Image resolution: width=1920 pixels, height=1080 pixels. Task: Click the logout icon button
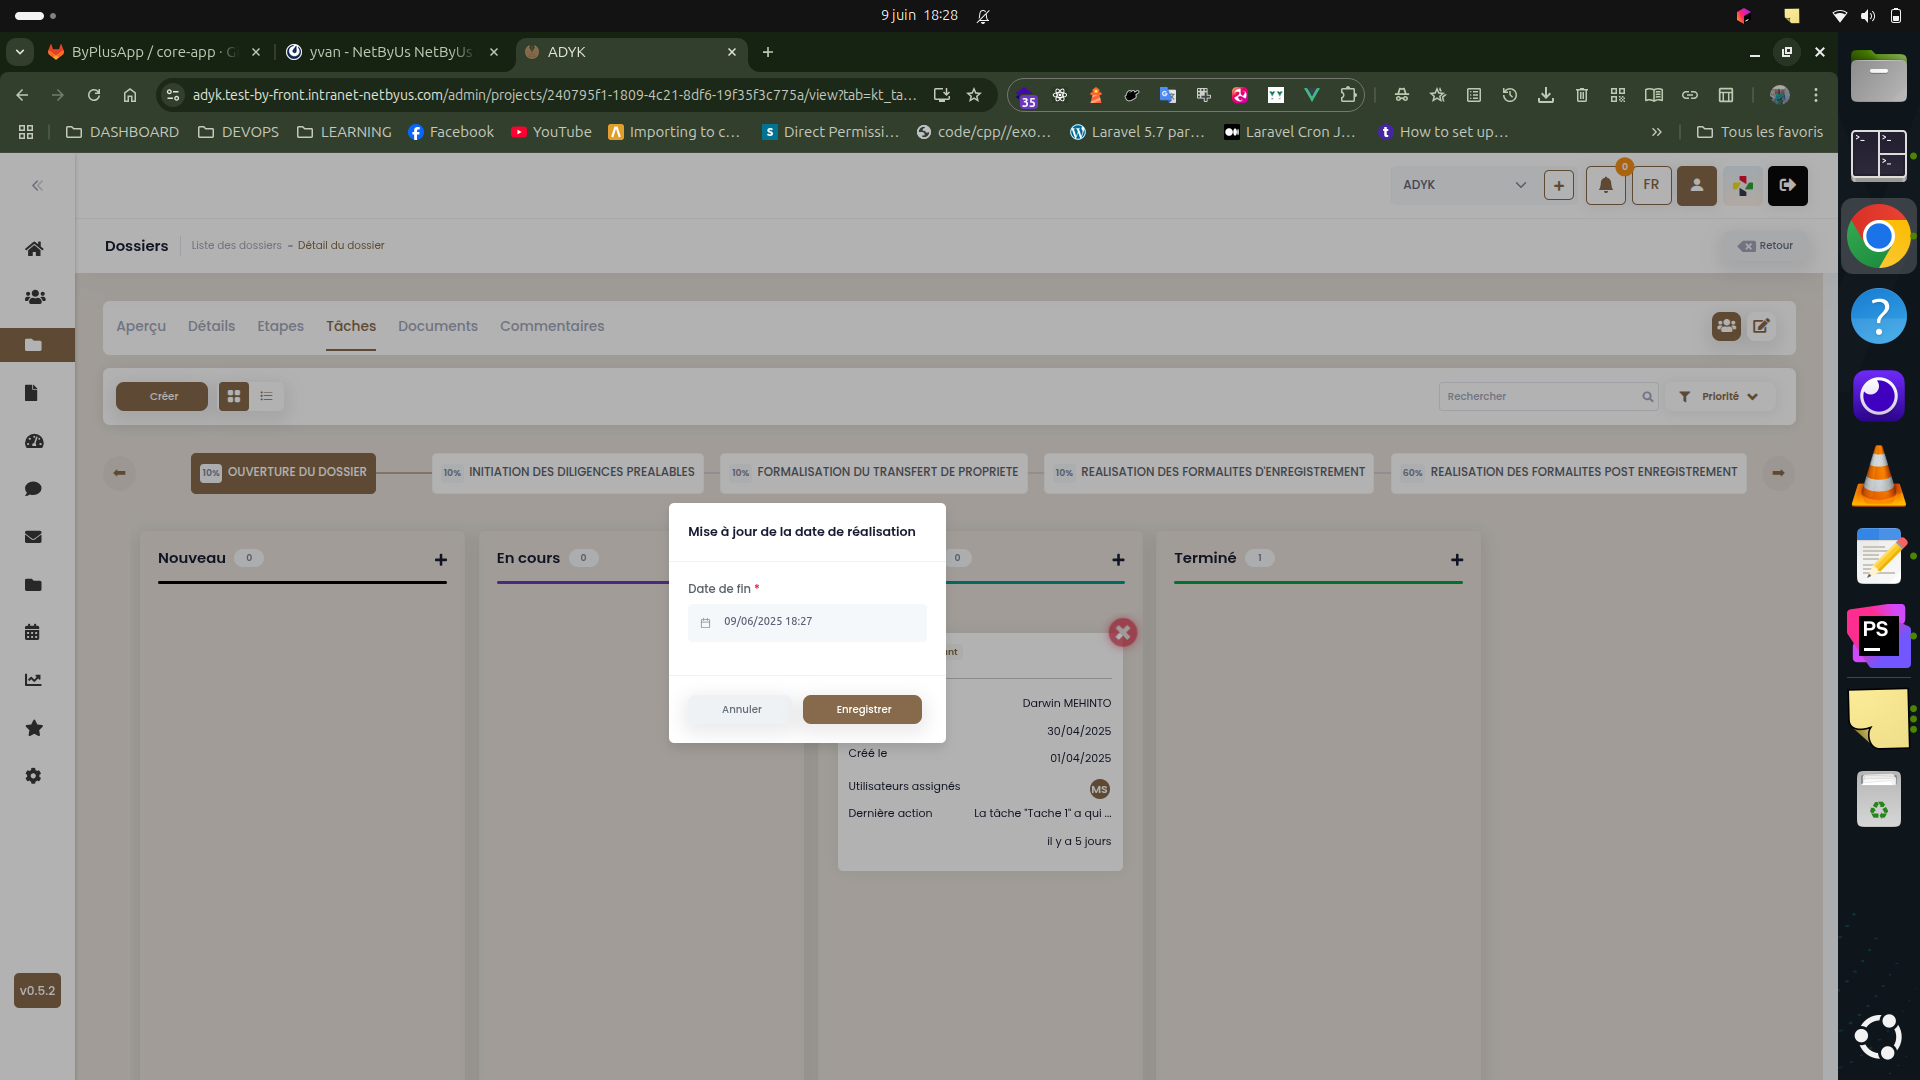1787,185
